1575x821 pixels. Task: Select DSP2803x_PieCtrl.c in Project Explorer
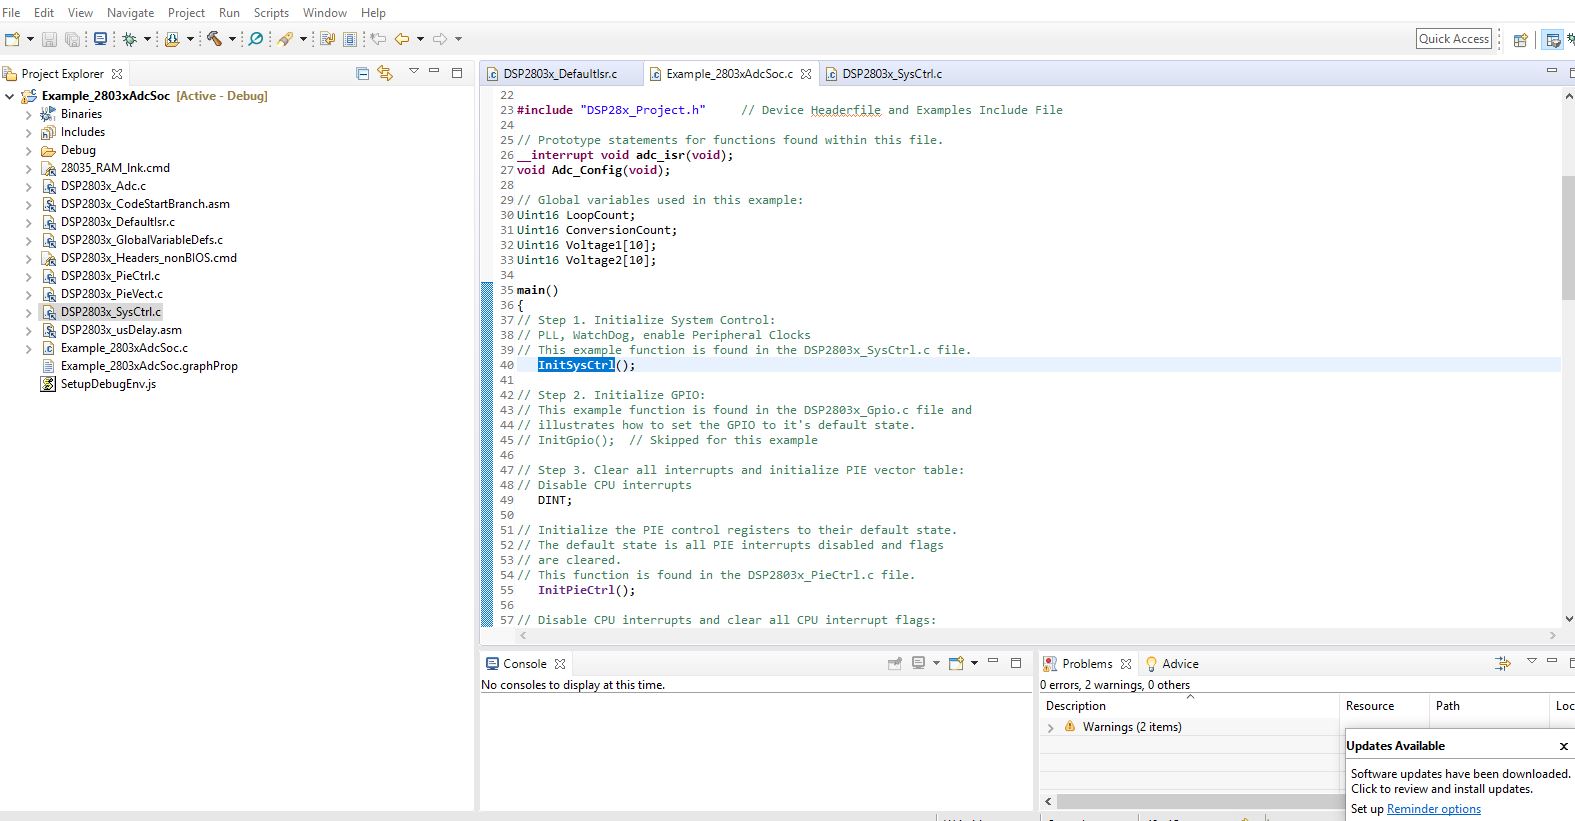[x=110, y=276]
